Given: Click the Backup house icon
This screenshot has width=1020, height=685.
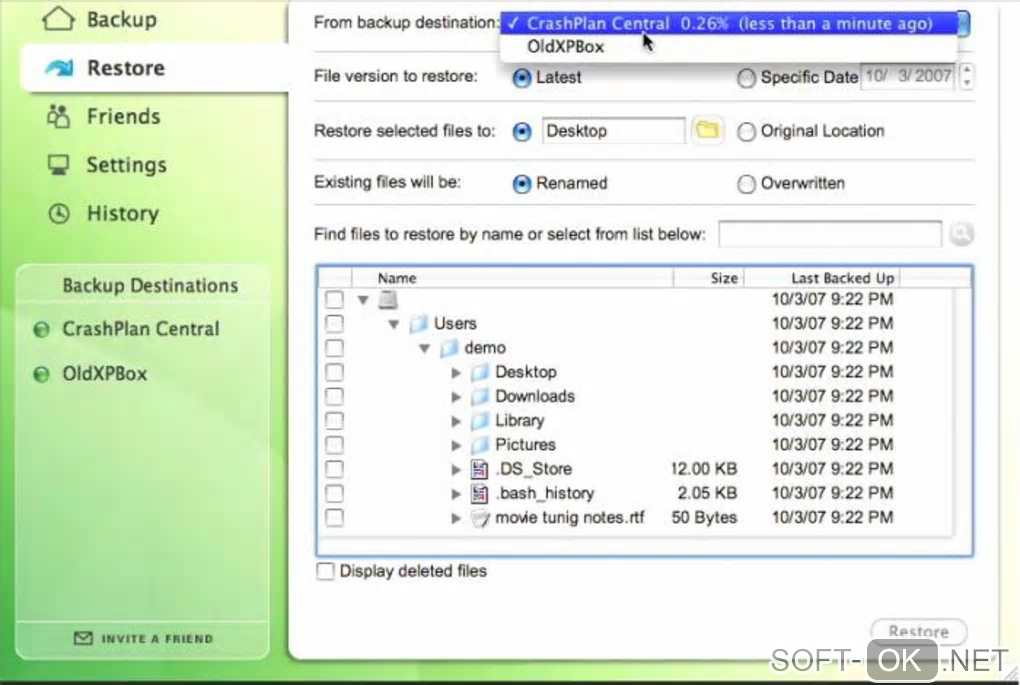Looking at the screenshot, I should click(59, 19).
